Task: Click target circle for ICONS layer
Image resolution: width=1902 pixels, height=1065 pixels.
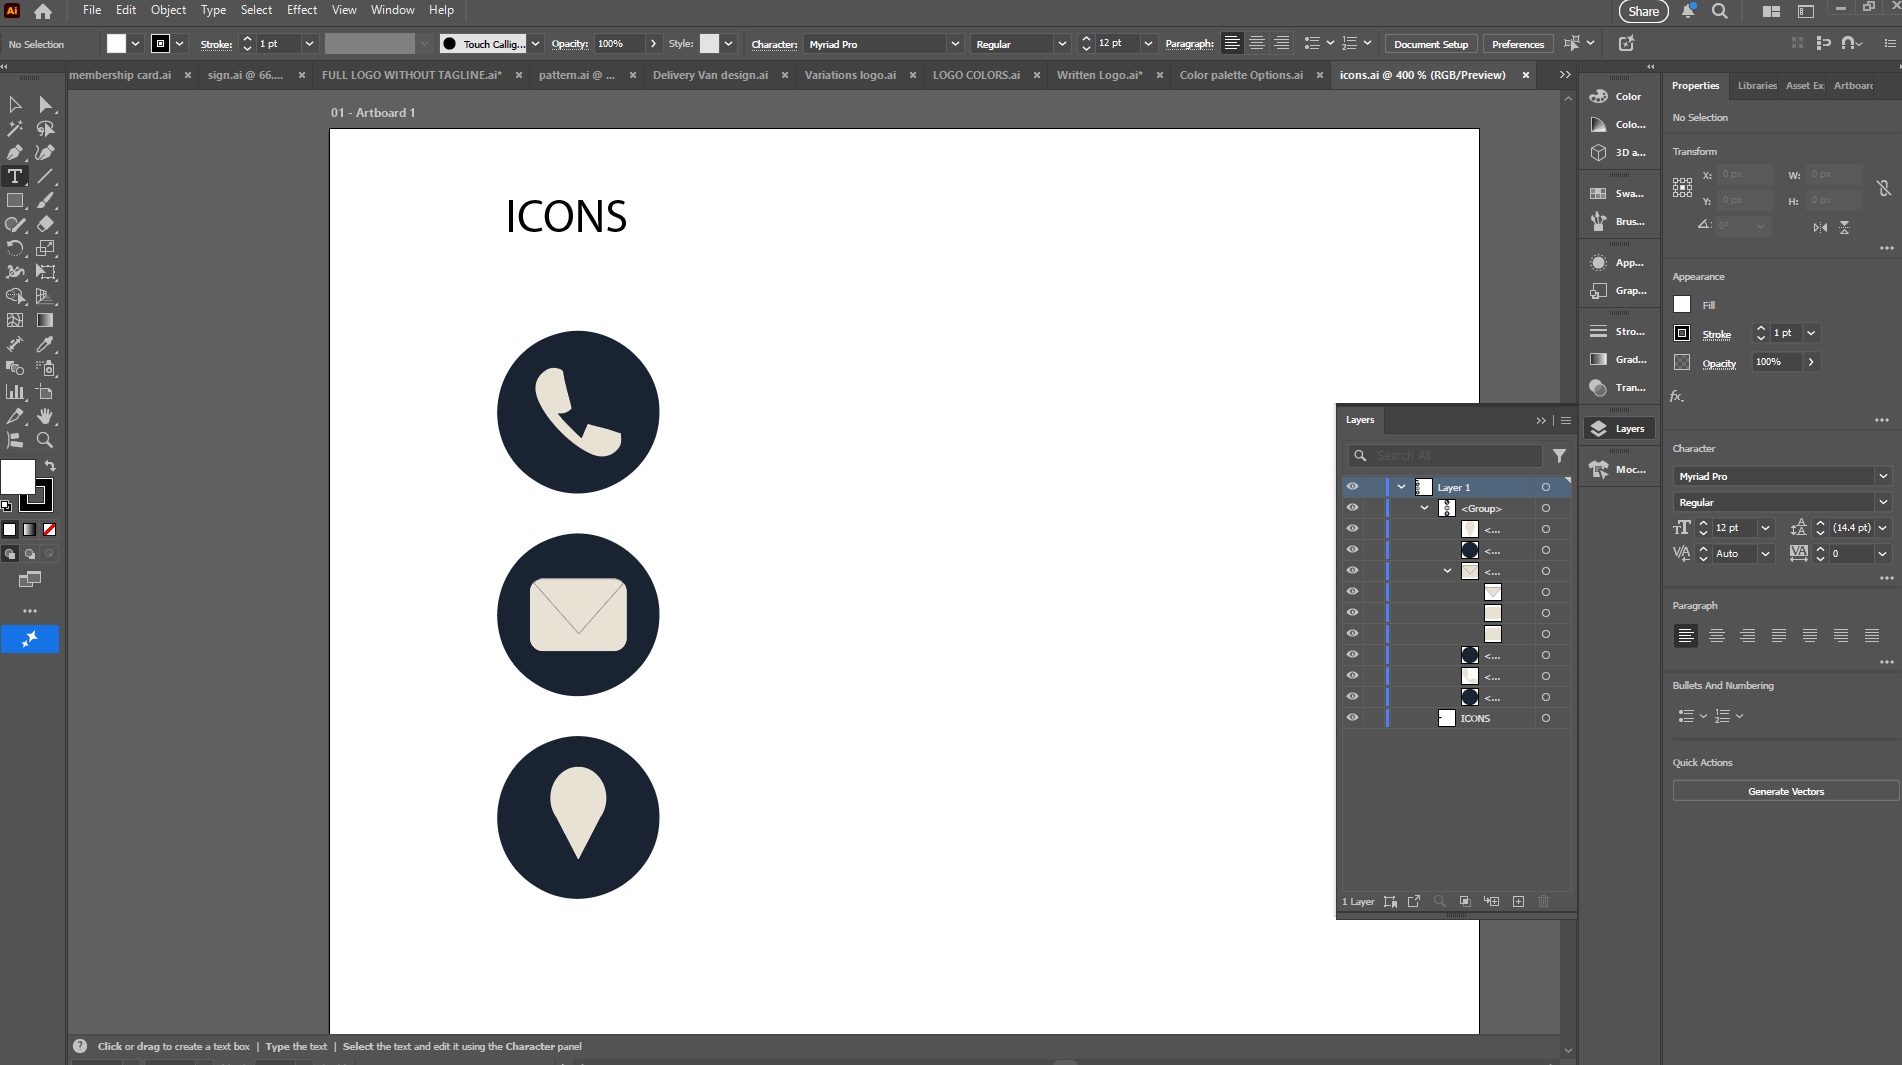Action: [1546, 718]
